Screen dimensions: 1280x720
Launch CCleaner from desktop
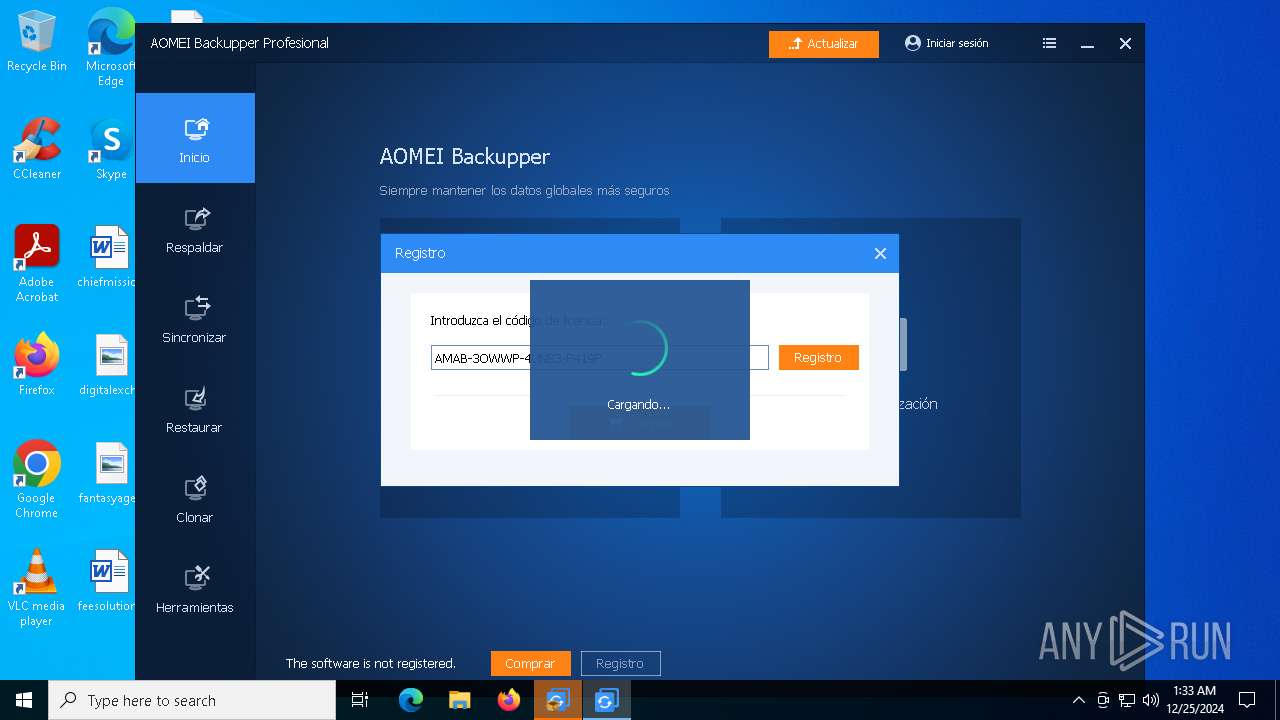[x=37, y=149]
